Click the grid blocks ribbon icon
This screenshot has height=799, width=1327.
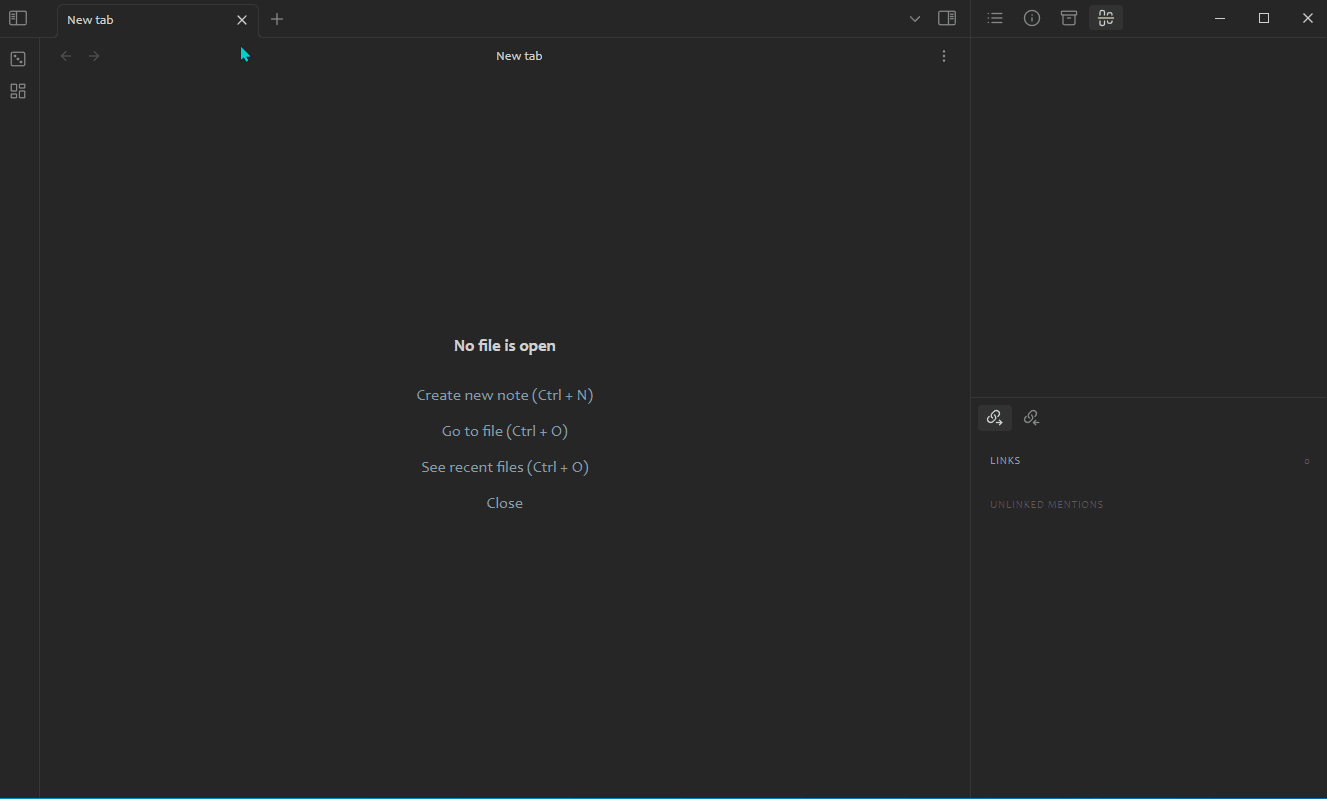(x=18, y=91)
